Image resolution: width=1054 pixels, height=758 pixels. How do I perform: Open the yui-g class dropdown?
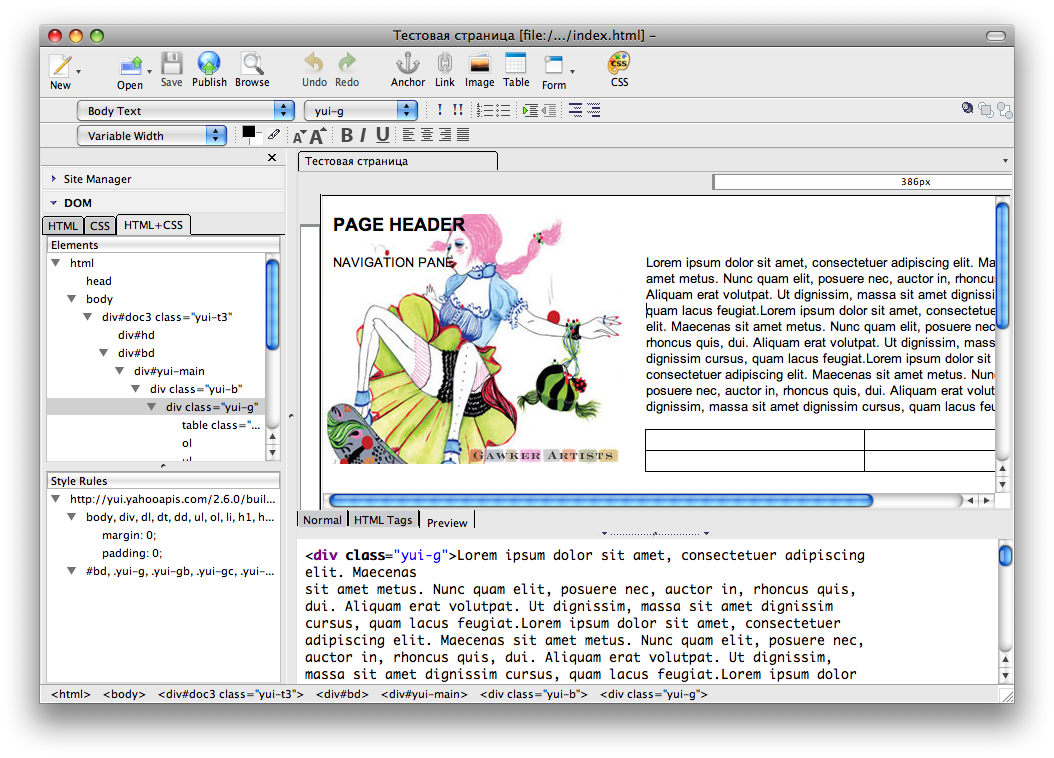coord(361,111)
